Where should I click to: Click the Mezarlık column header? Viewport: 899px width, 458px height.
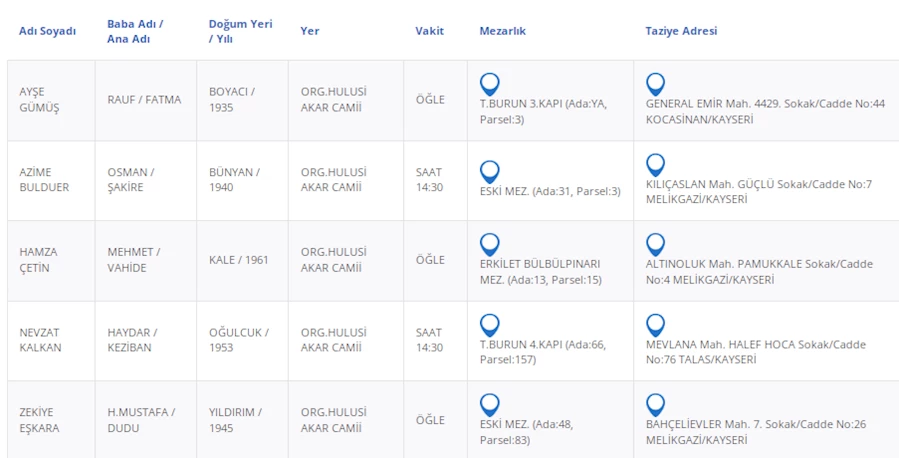(502, 31)
